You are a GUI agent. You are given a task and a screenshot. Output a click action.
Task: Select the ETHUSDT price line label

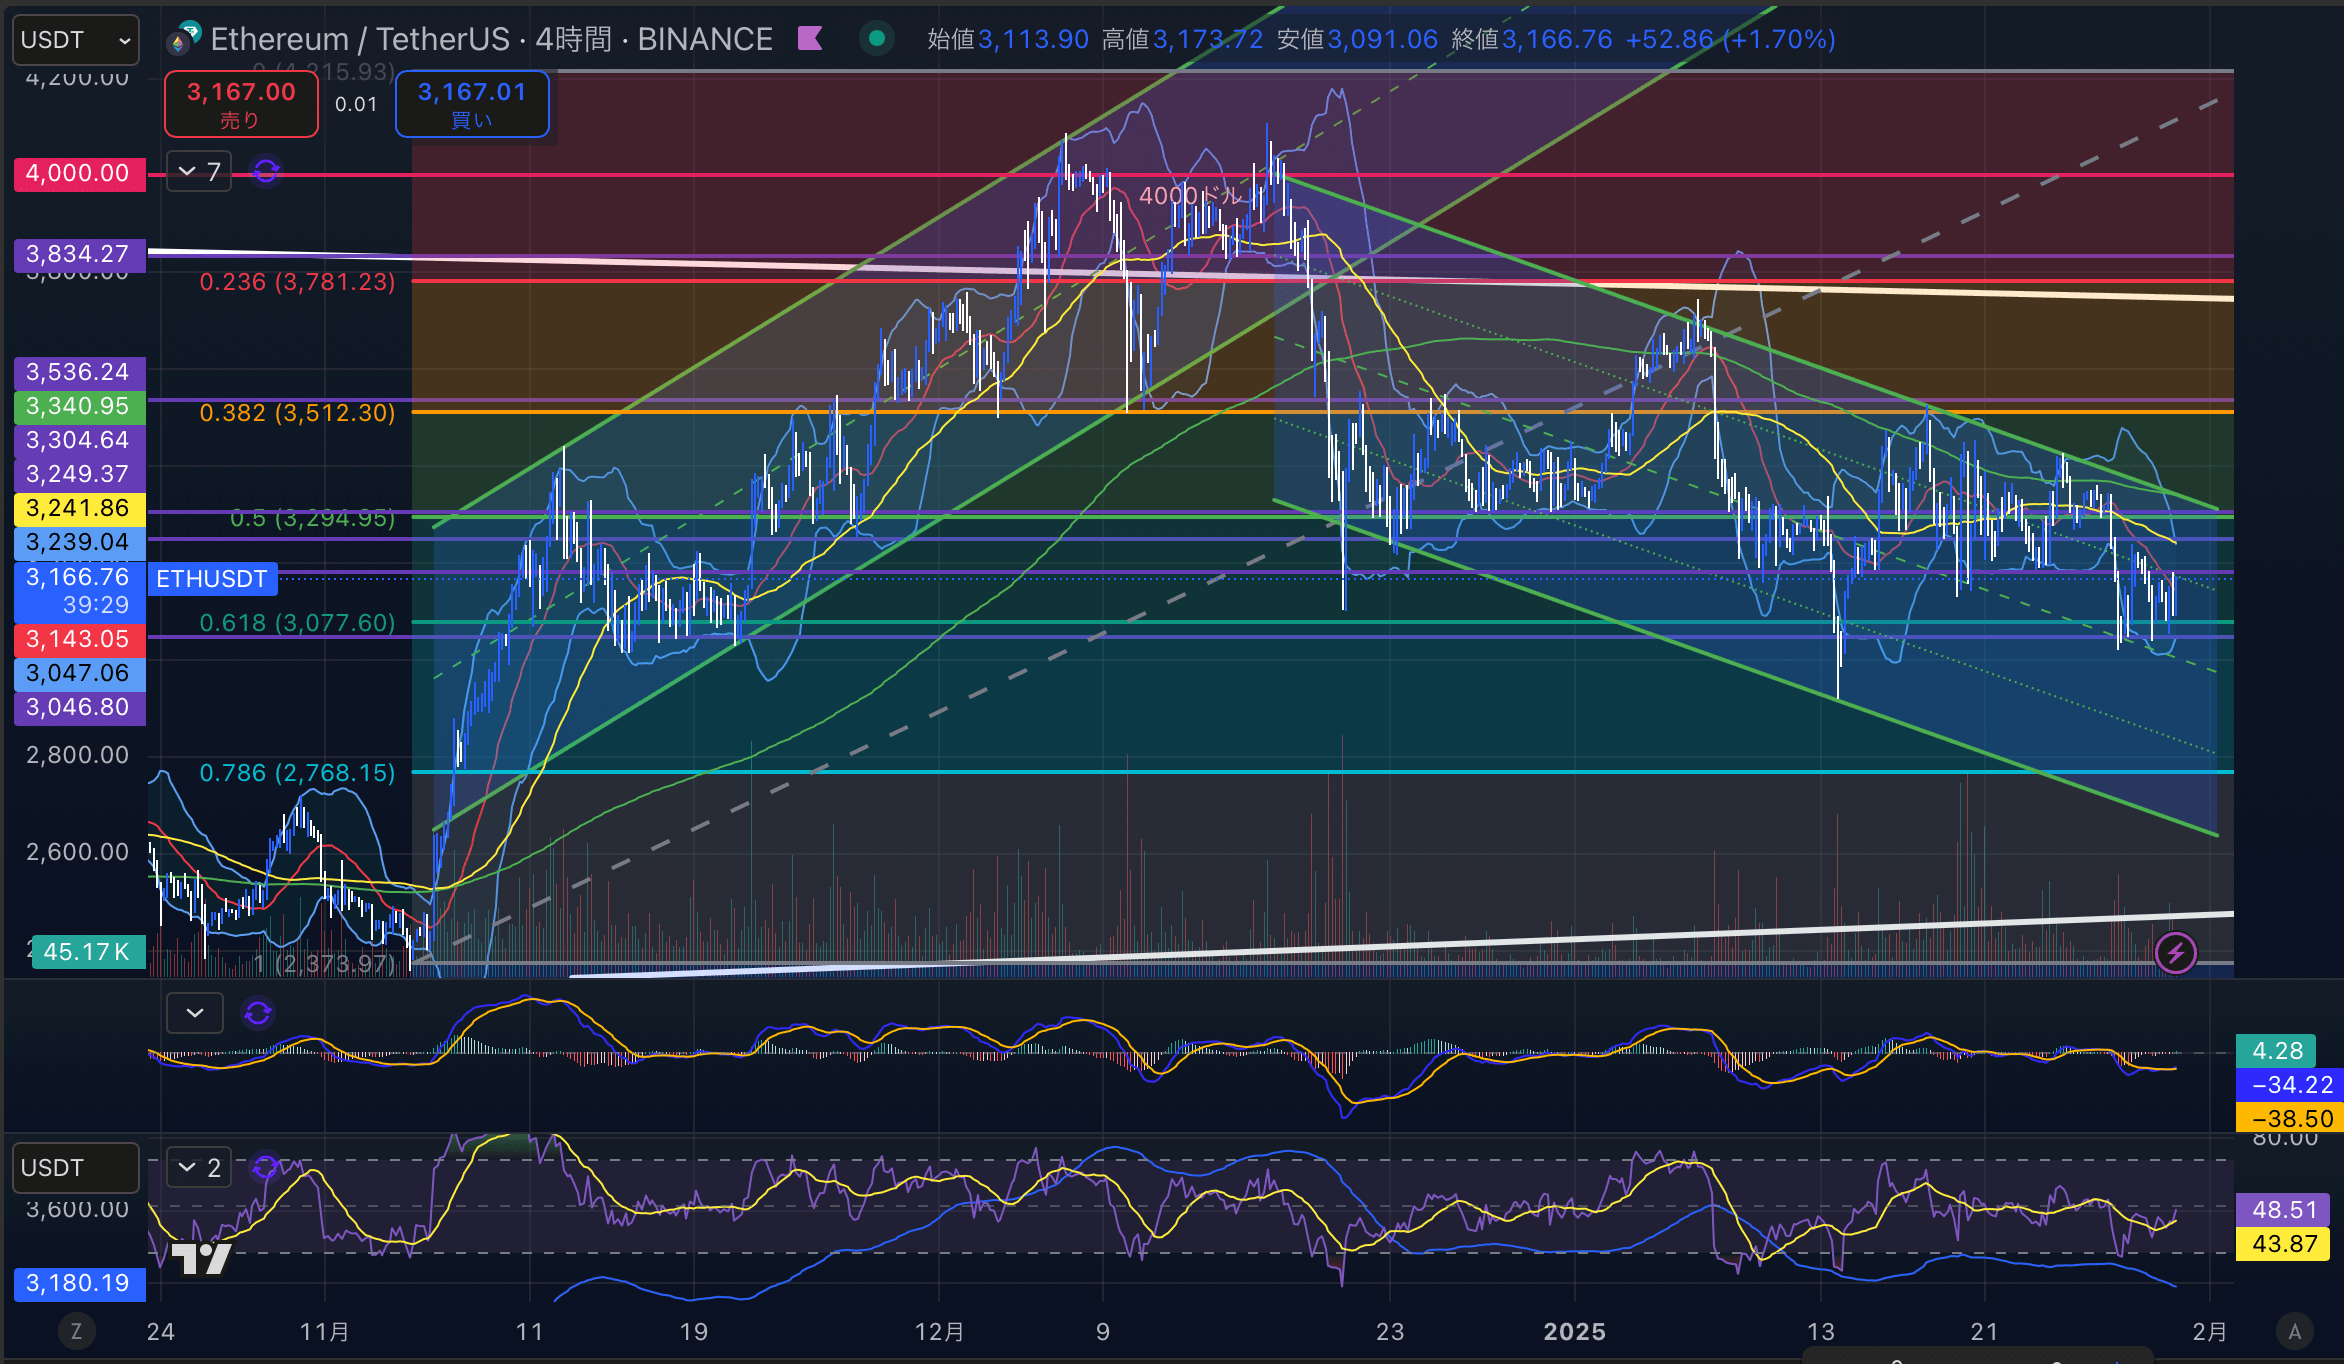coord(212,579)
